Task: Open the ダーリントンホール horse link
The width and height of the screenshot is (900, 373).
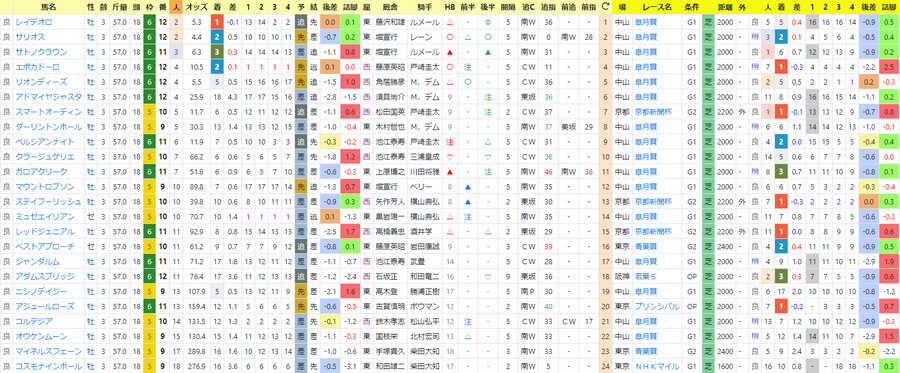Action: [x=49, y=126]
